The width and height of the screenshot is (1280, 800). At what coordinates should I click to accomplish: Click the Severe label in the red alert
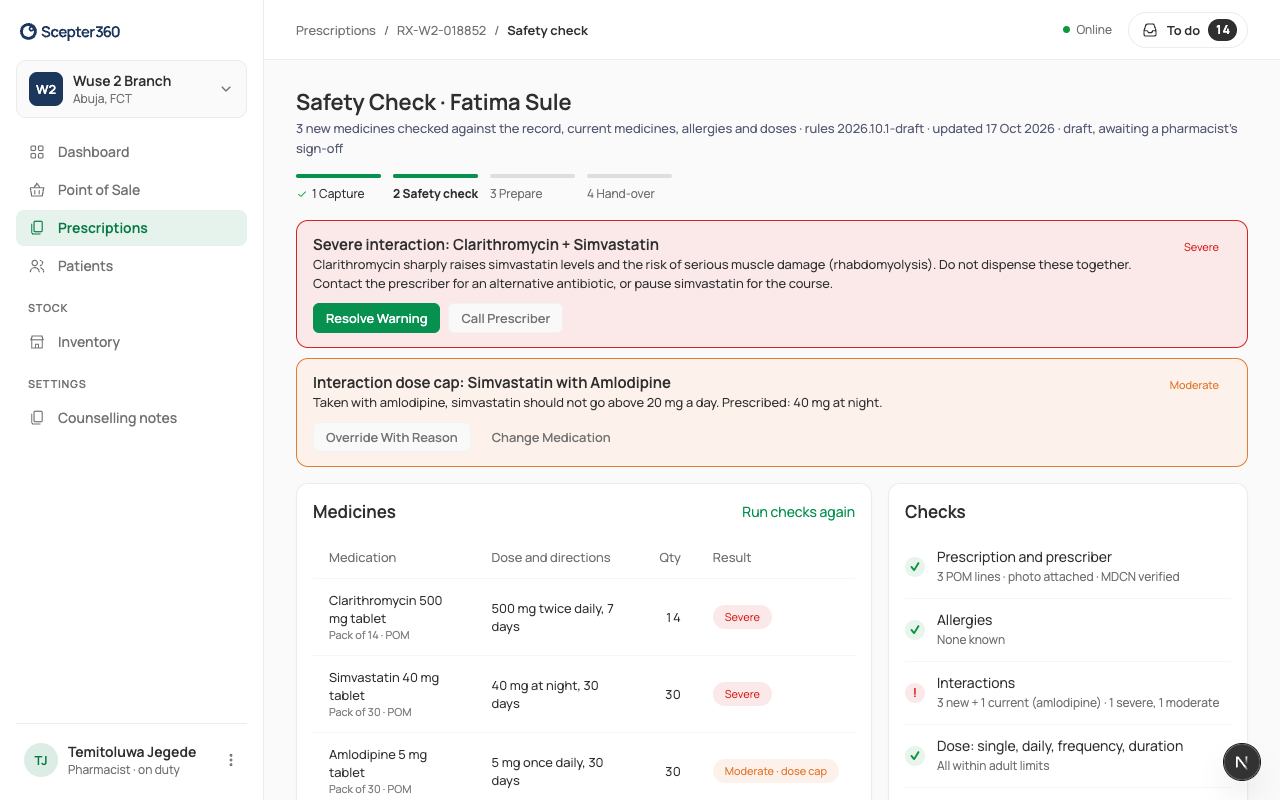[1201, 247]
